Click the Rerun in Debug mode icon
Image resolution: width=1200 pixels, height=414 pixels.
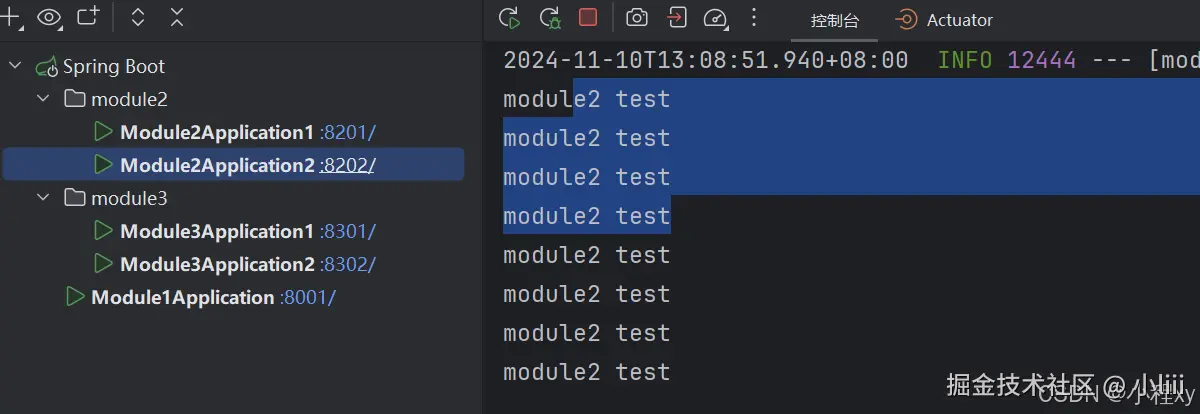[549, 18]
